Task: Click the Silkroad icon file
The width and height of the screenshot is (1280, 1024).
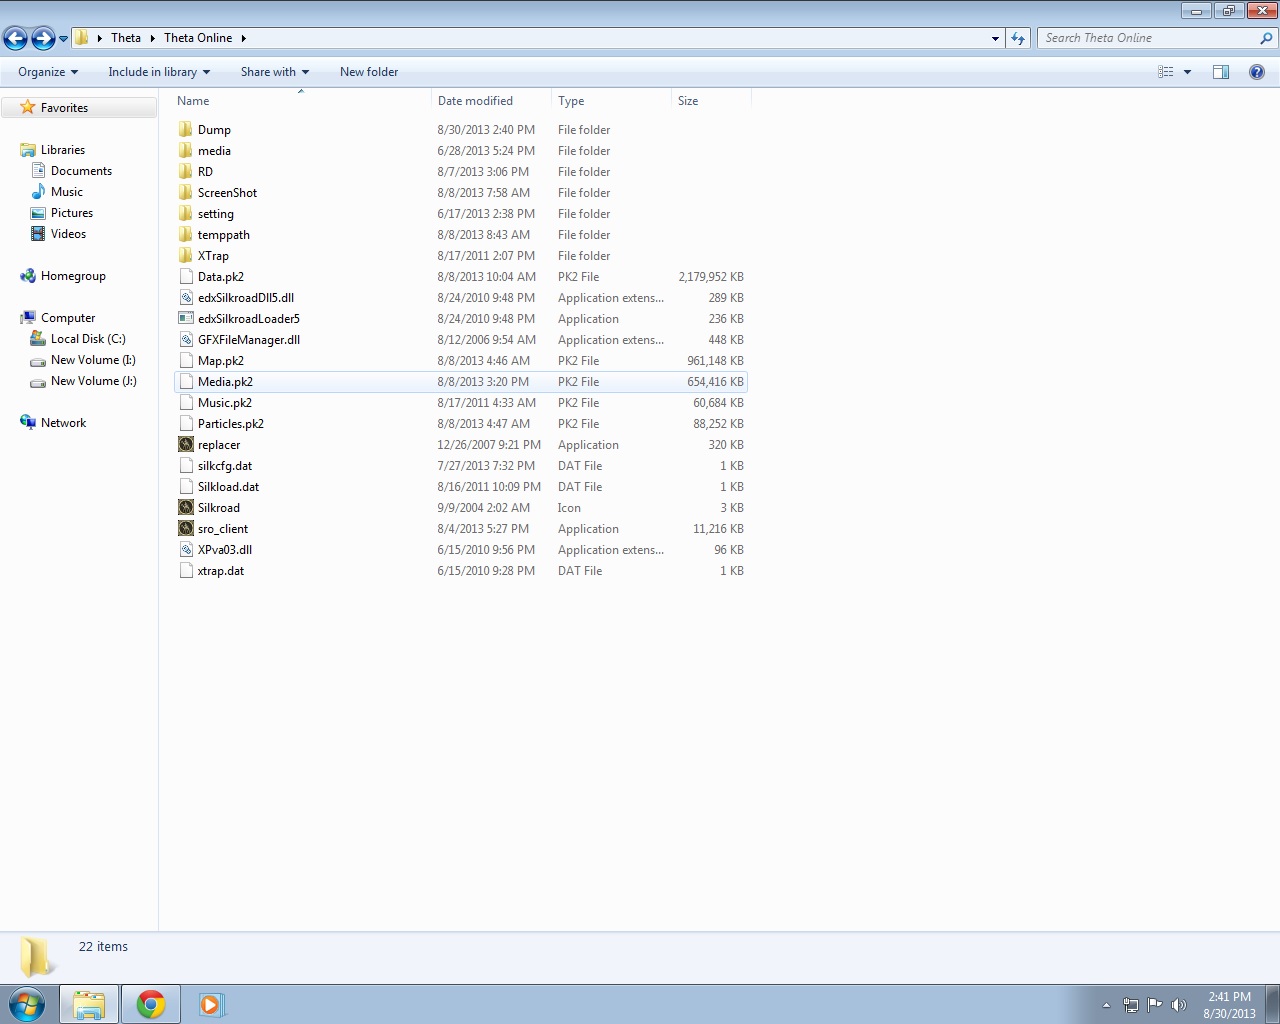Action: [186, 508]
